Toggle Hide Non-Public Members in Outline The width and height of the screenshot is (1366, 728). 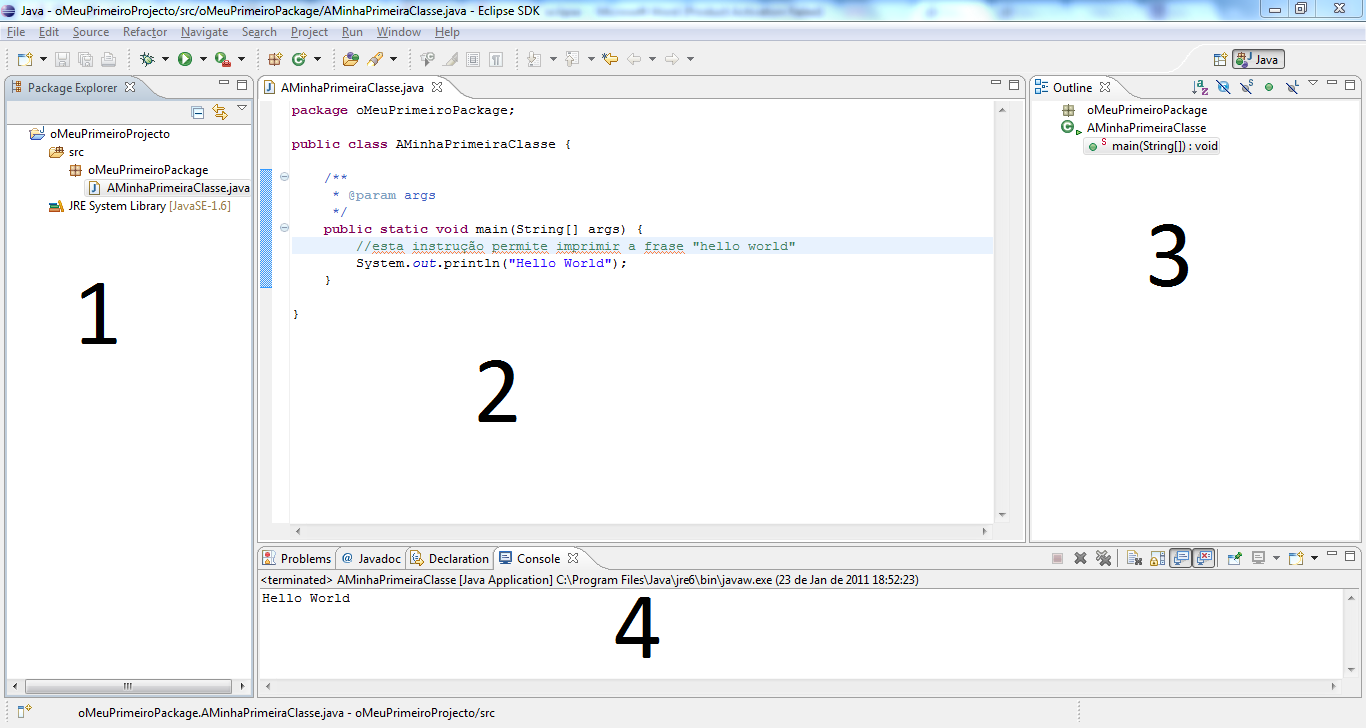pos(1269,87)
